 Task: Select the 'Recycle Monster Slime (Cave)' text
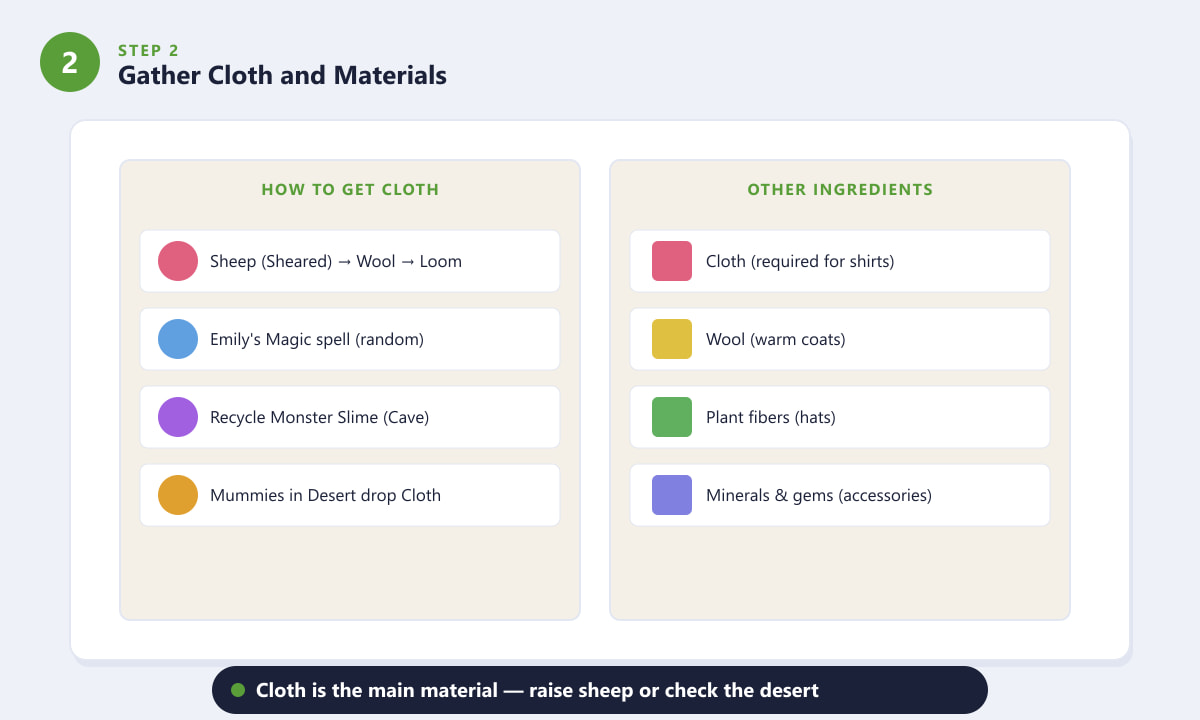pos(319,417)
